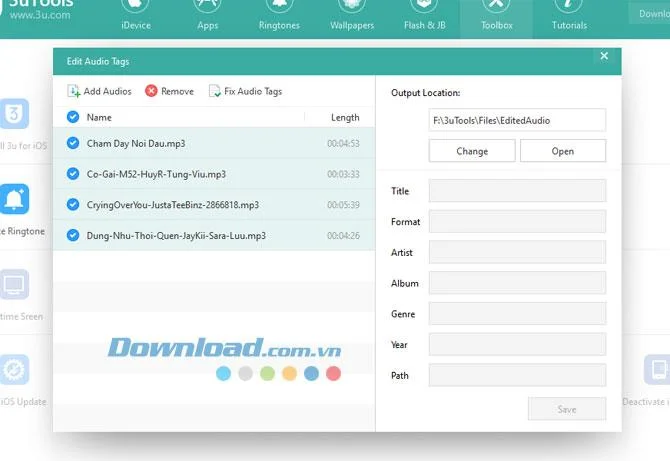Click the Change button
This screenshot has height=461, width=670.
click(472, 151)
